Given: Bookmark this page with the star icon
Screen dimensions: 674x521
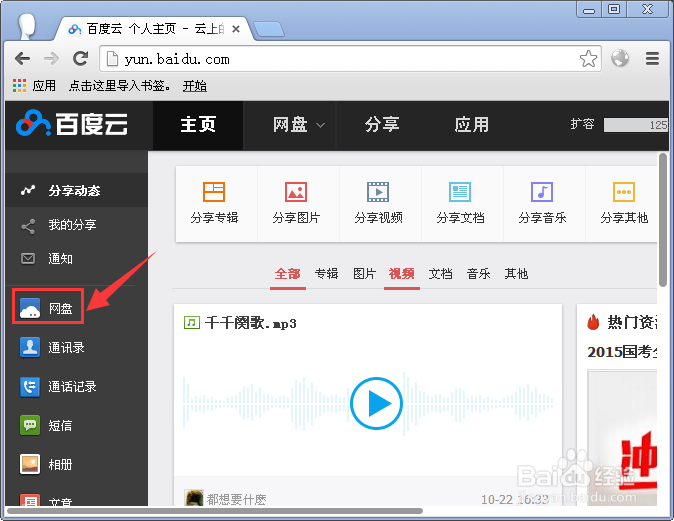Looking at the screenshot, I should pos(588,58).
